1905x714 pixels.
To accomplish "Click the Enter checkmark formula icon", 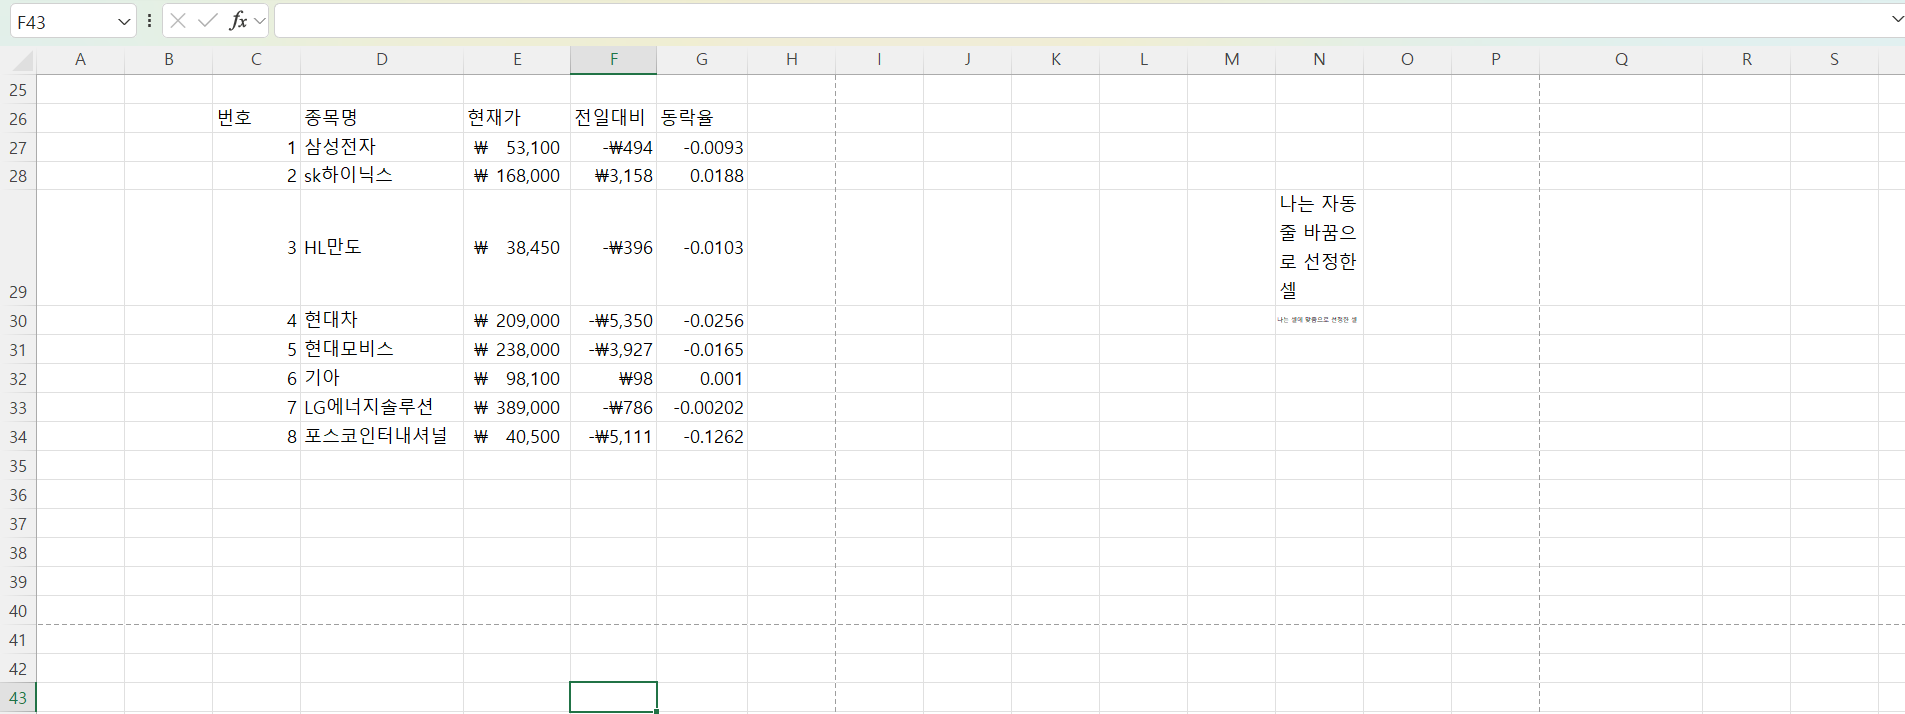I will coord(207,20).
